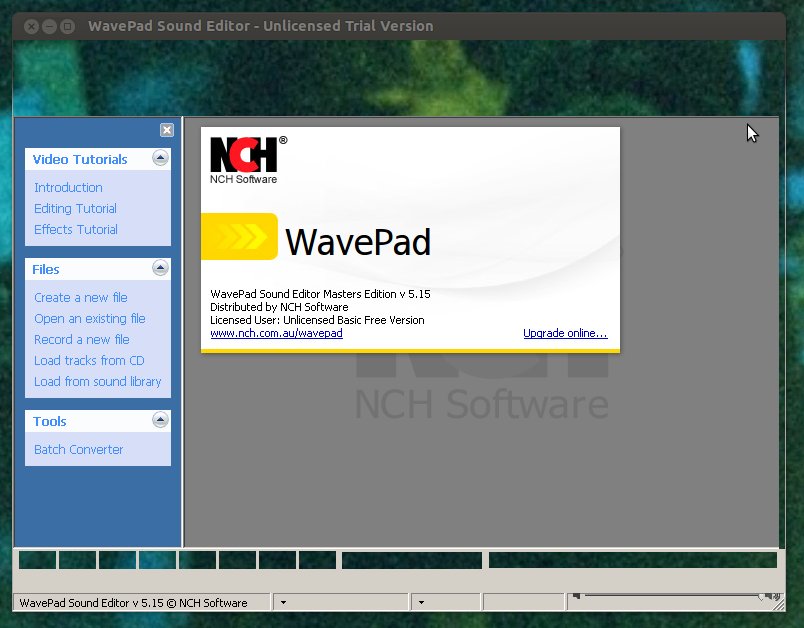Launch the Batch Converter tool
Image resolution: width=804 pixels, height=628 pixels.
tap(78, 450)
